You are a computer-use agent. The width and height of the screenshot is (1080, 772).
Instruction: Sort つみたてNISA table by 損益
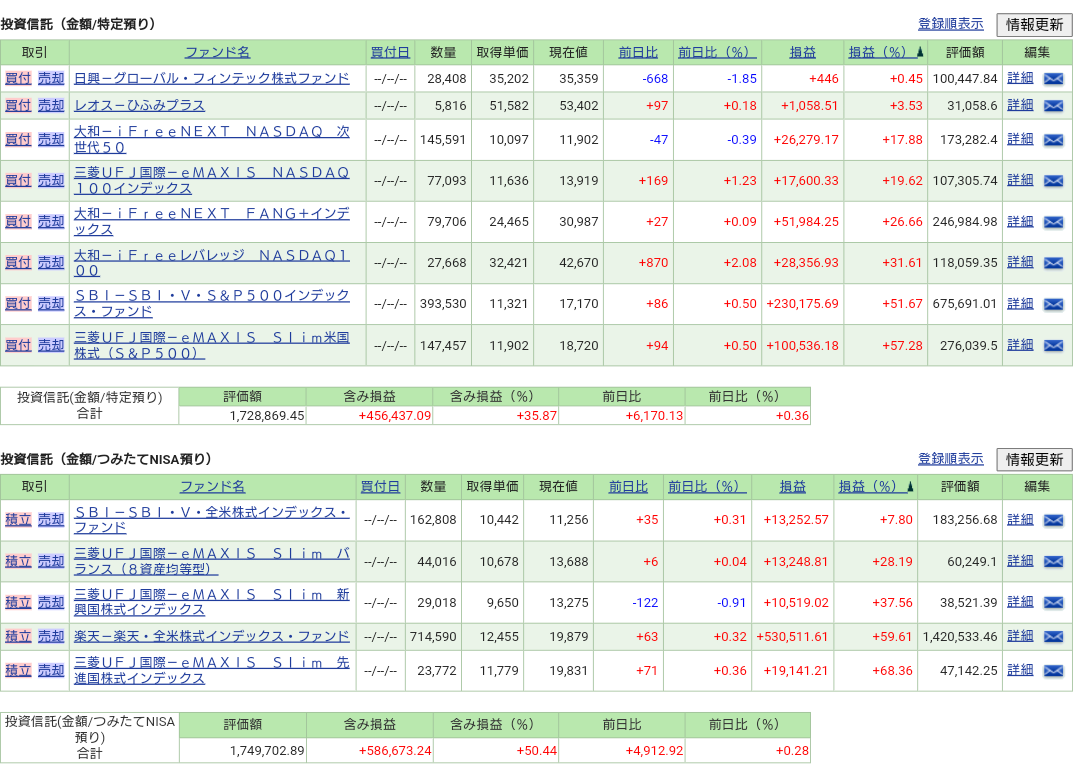793,487
